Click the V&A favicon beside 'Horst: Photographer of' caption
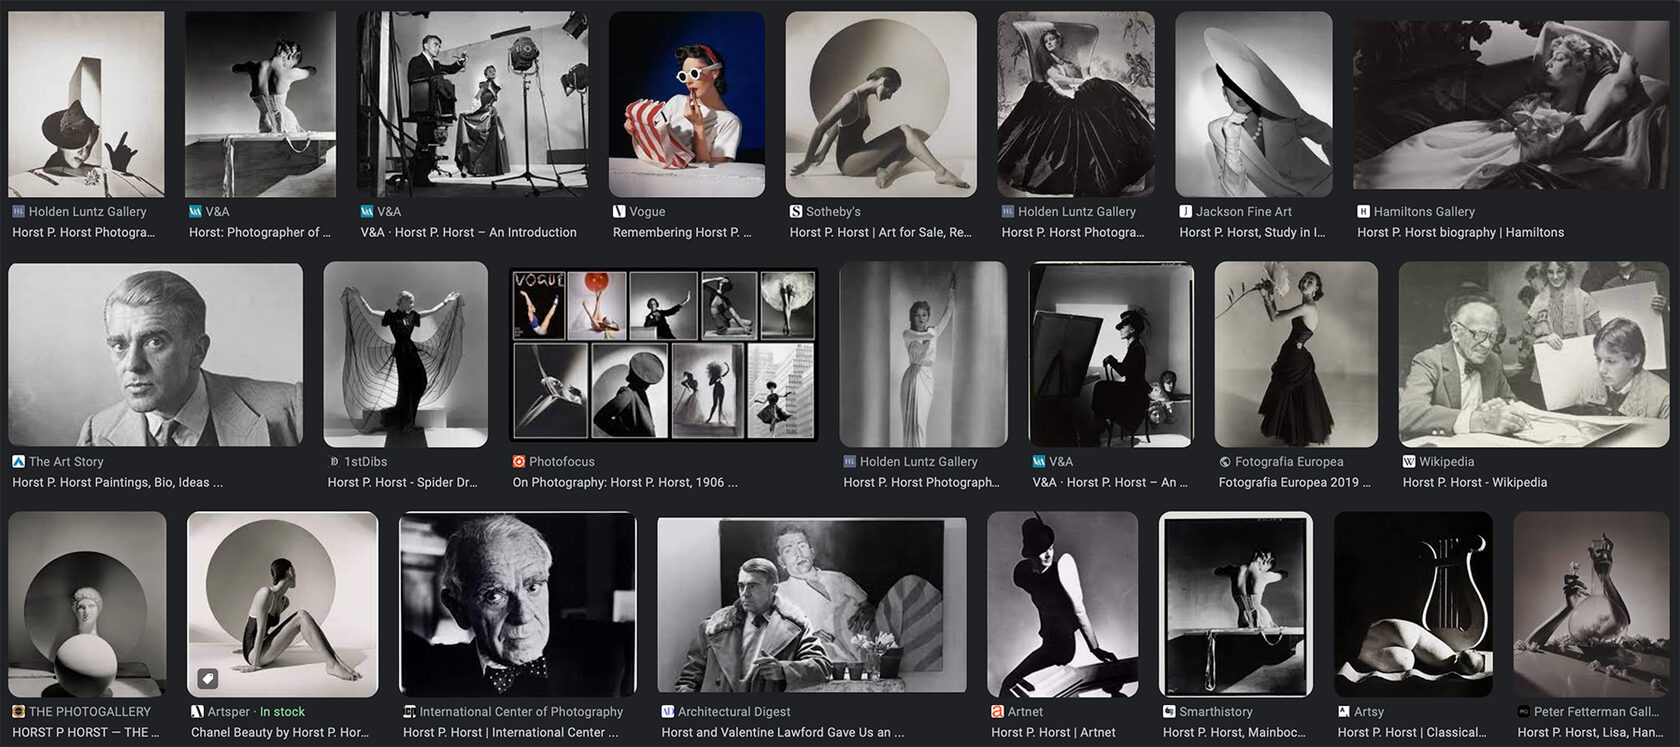Screen dimensions: 1680x747 tap(195, 212)
